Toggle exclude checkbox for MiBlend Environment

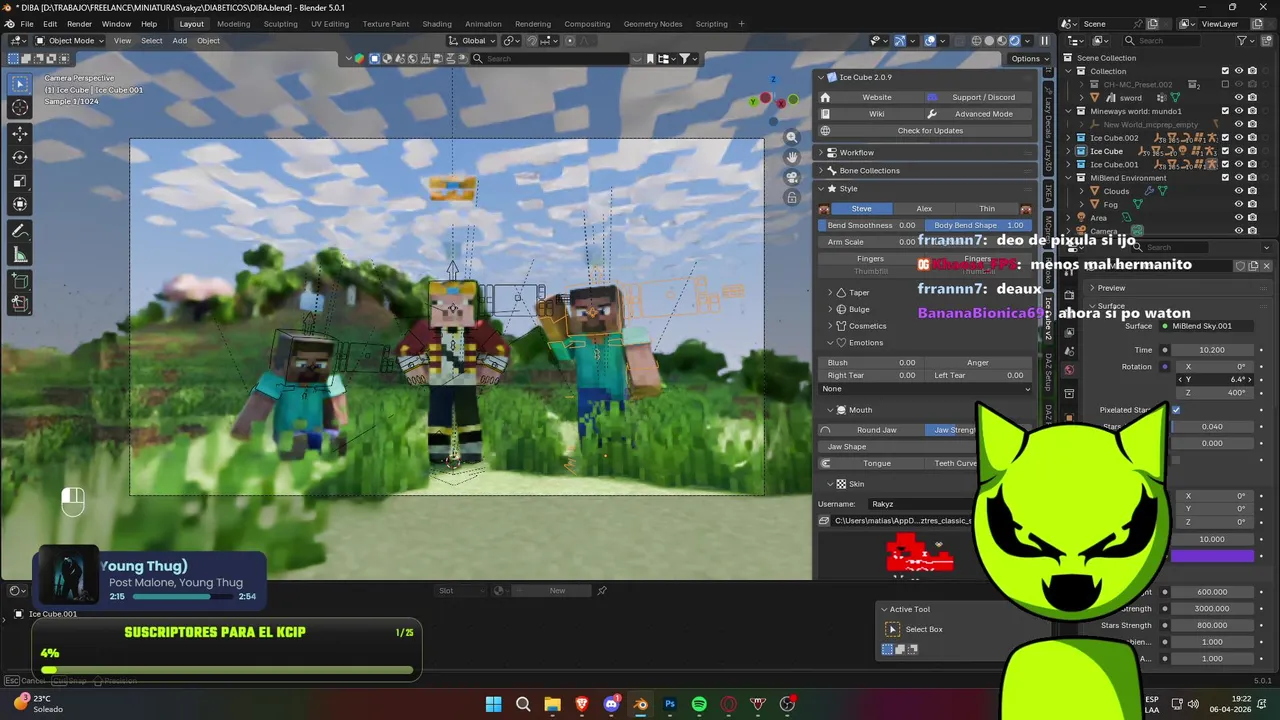pyautogui.click(x=1225, y=178)
